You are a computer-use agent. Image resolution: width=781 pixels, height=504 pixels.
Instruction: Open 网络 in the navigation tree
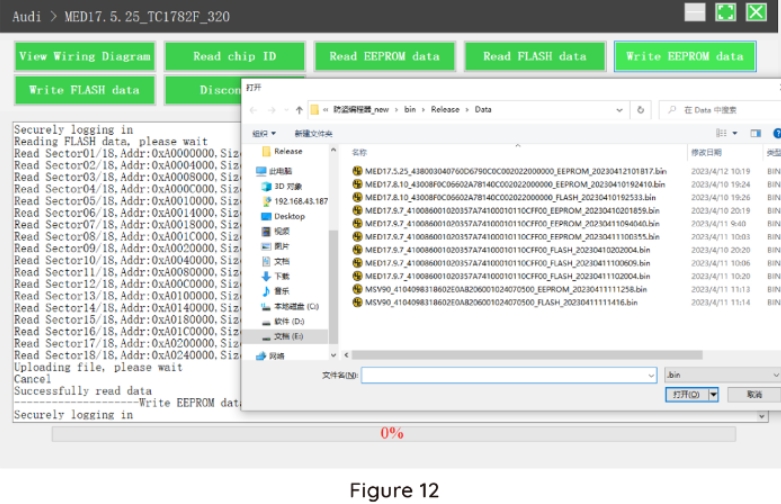270,356
